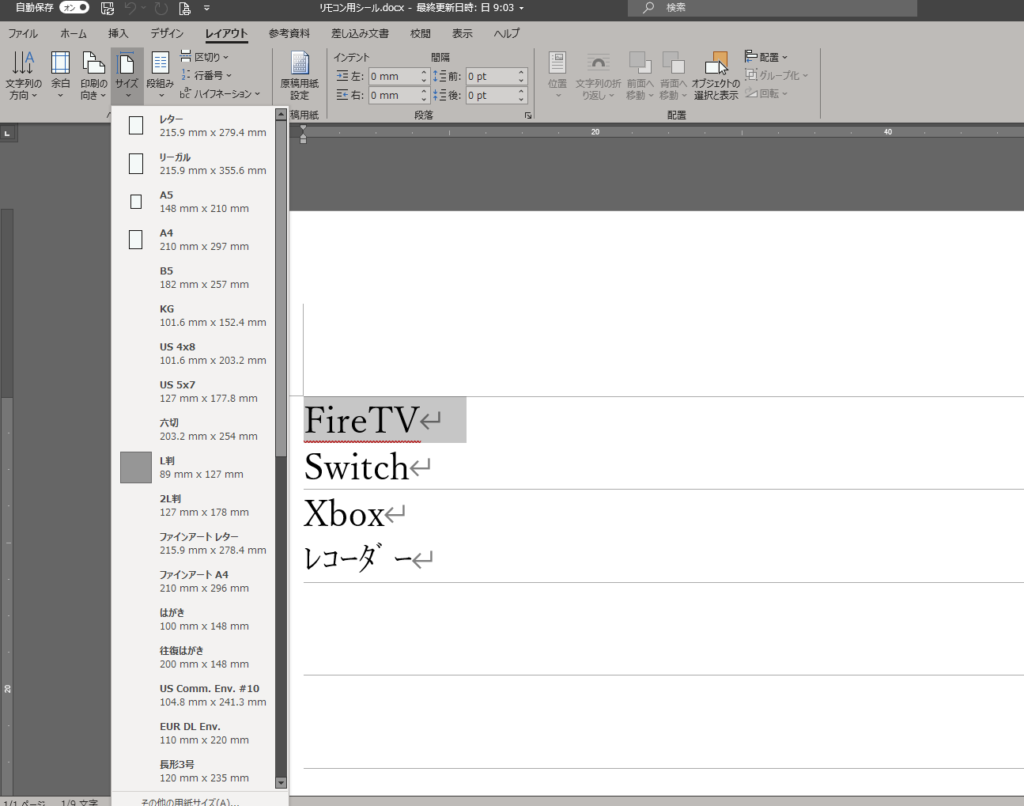Open the file name dropdown in title bar
This screenshot has height=806, width=1024.
(x=521, y=8)
